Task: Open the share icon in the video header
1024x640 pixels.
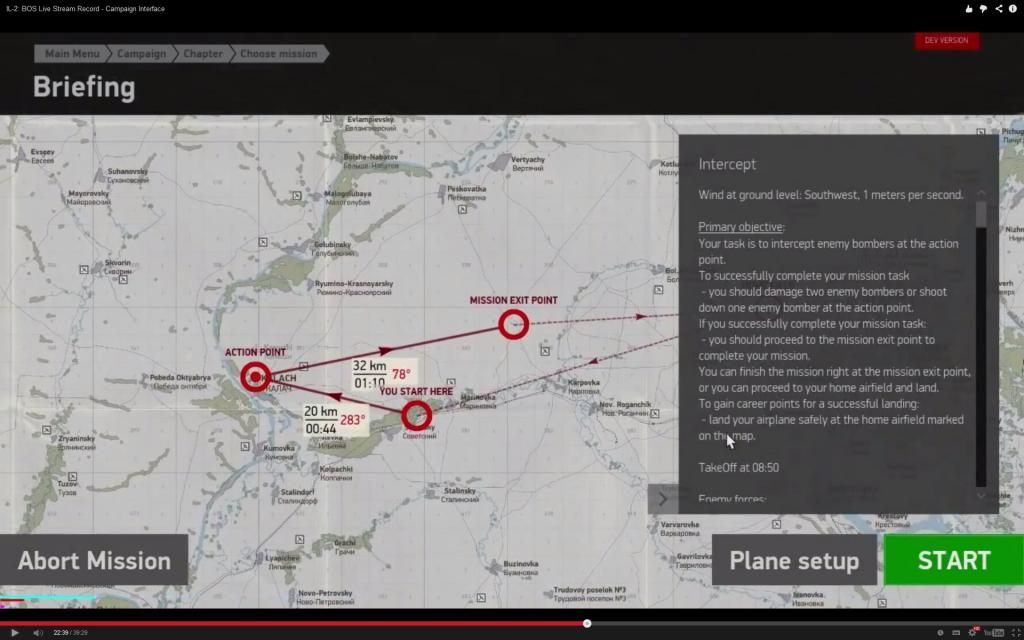Action: click(x=999, y=8)
